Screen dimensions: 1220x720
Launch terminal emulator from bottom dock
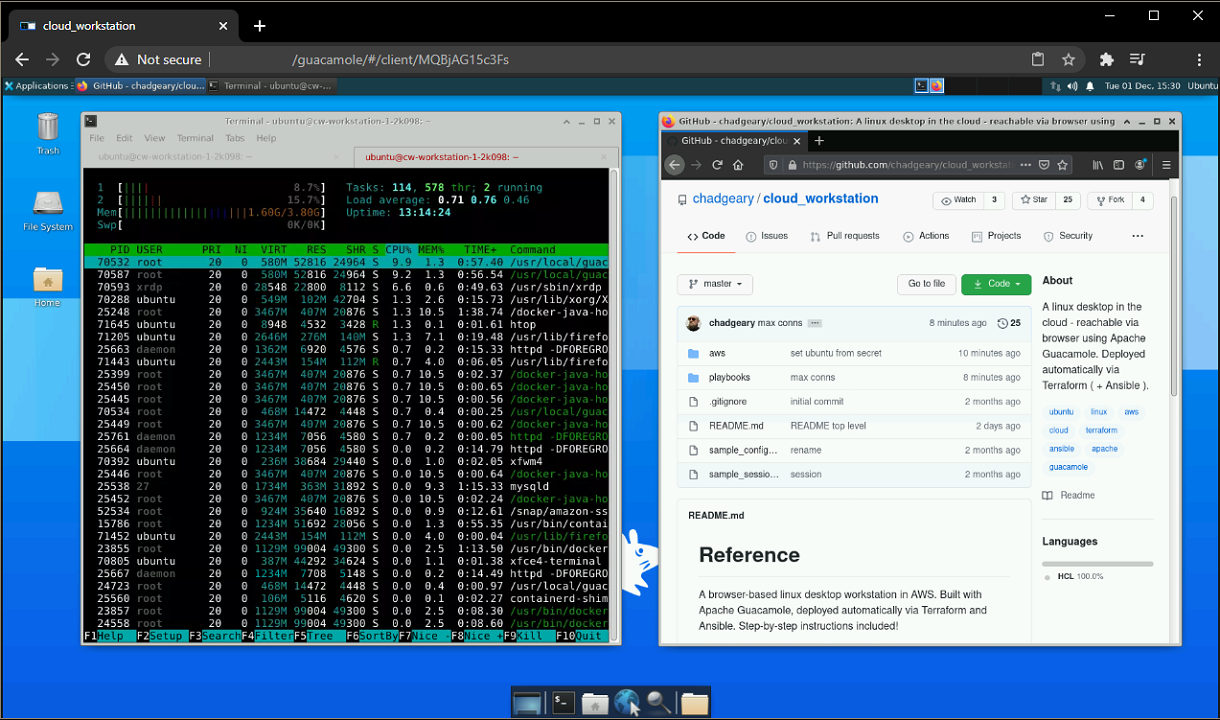[563, 703]
